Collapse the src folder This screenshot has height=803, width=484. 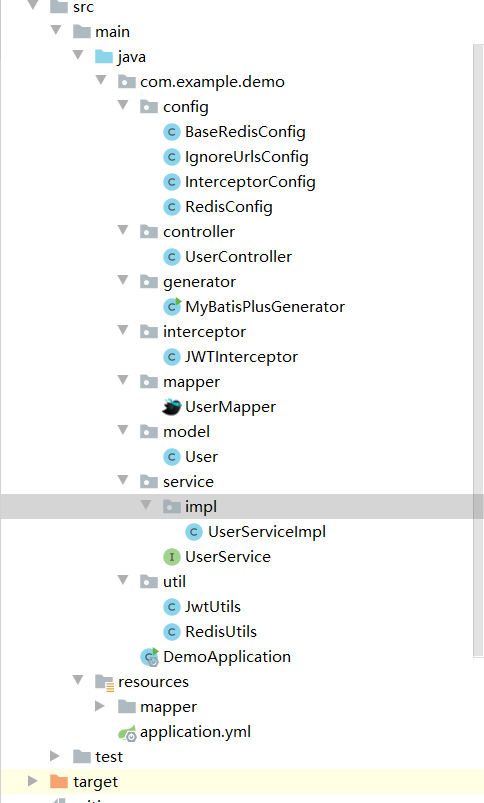33,6
